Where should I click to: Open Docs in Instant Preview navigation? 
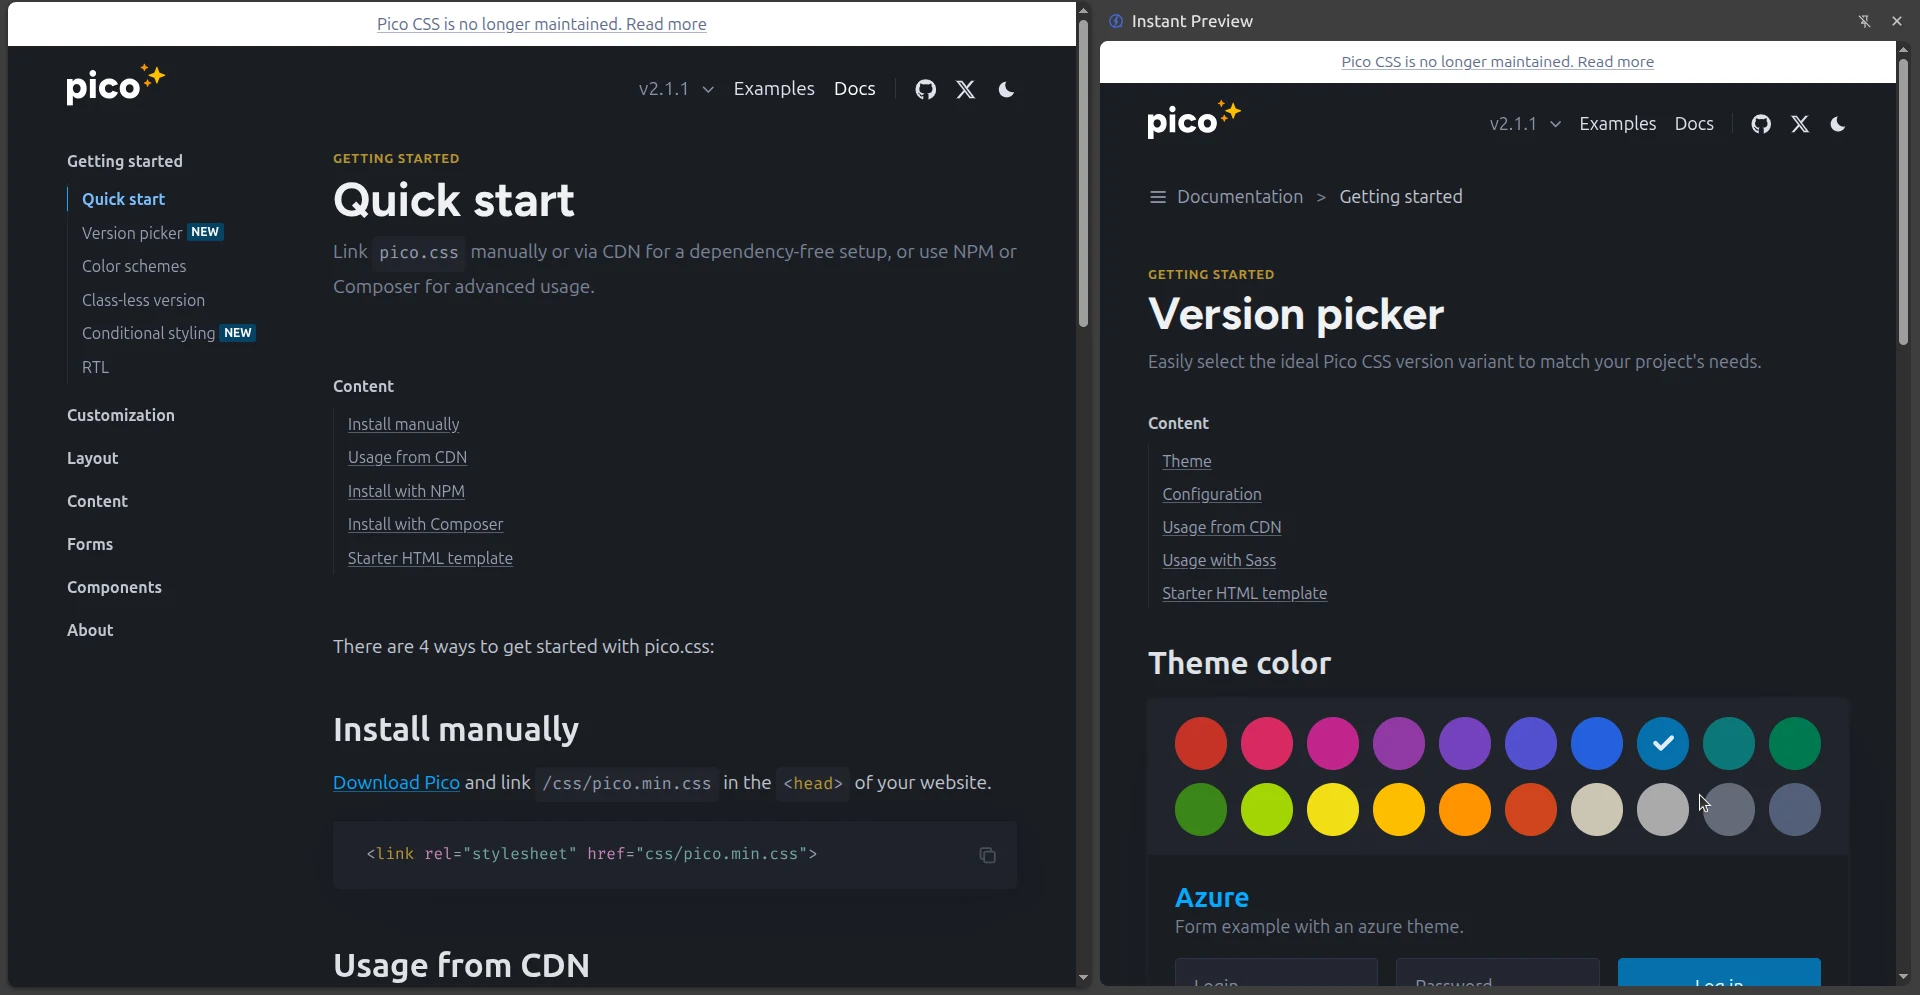1694,124
